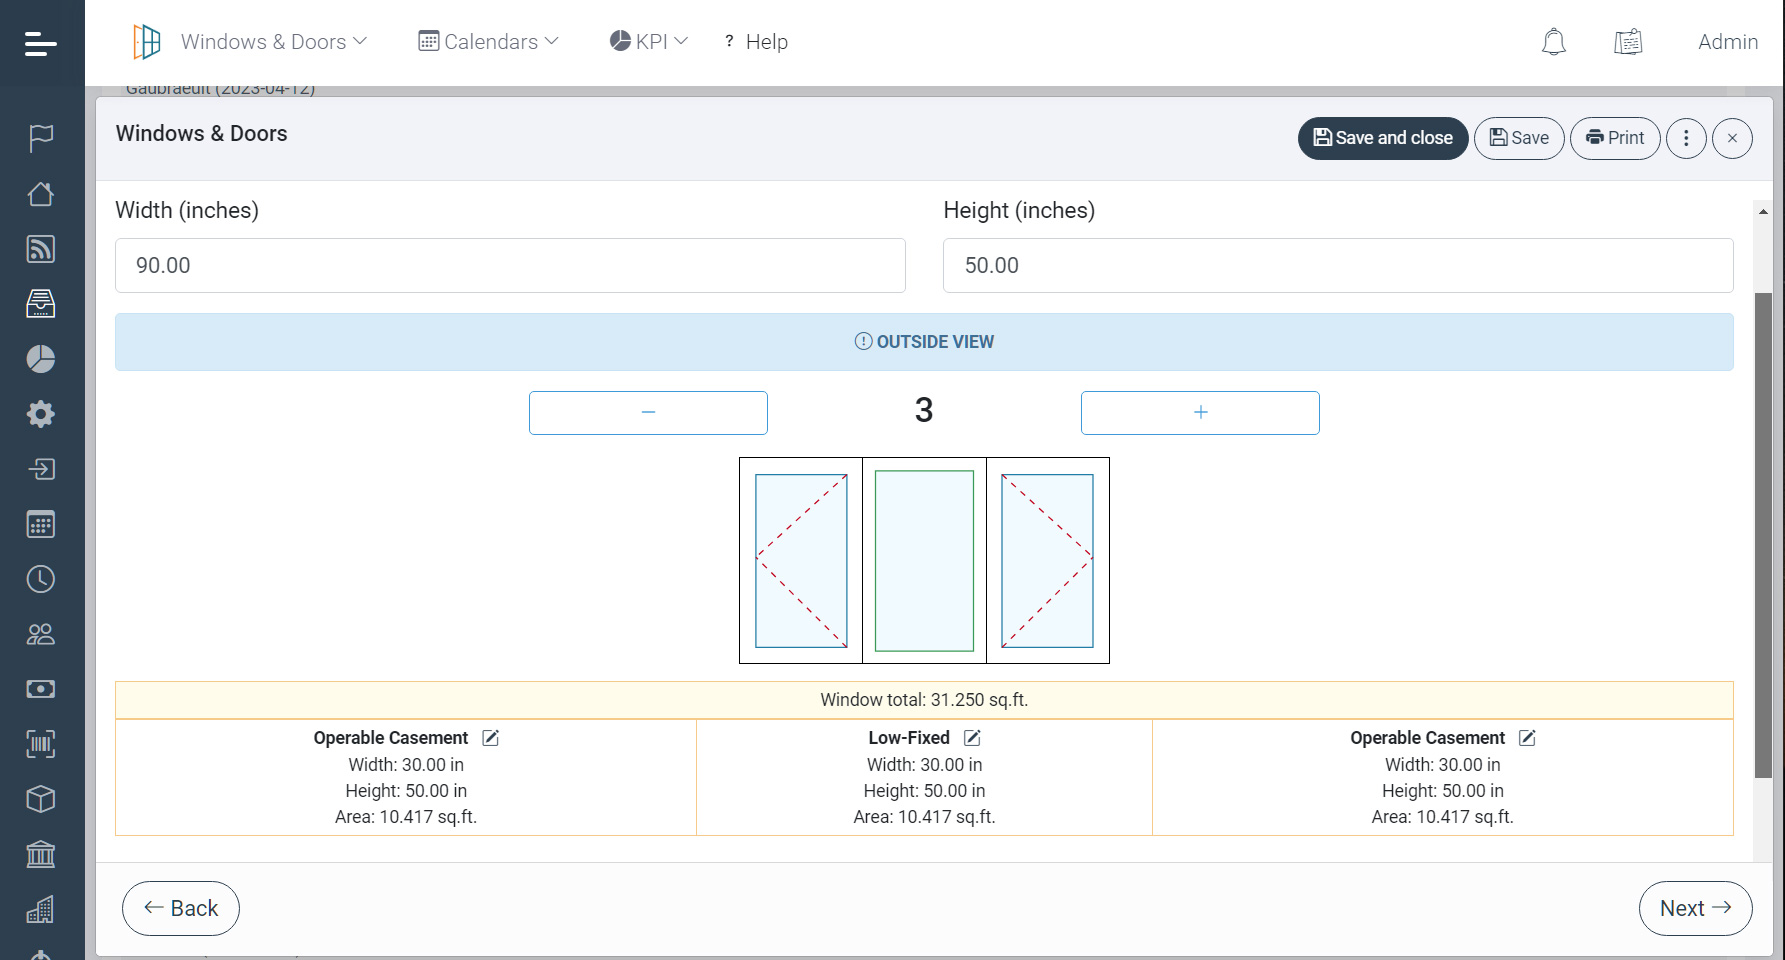Open the pie chart icon in sidebar
The image size is (1785, 960).
[x=41, y=359]
